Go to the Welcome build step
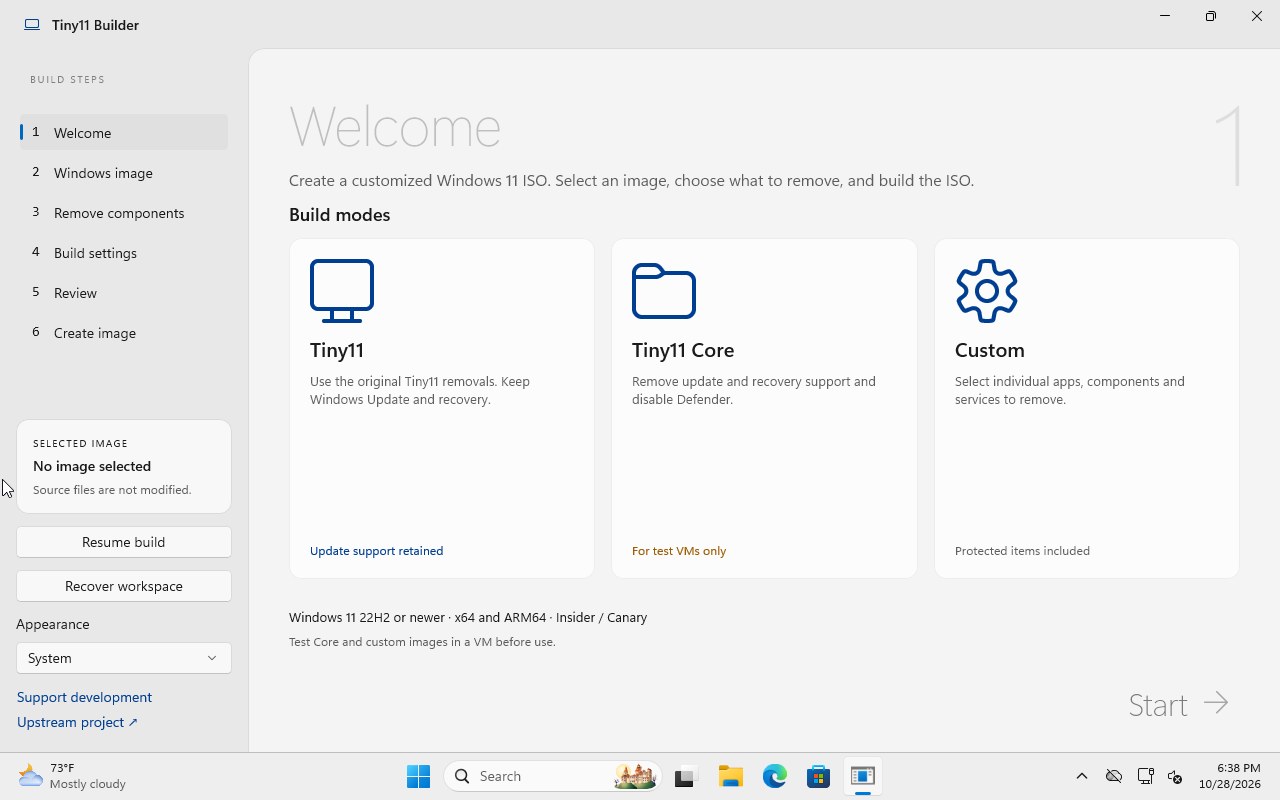This screenshot has width=1280, height=800. coord(124,133)
